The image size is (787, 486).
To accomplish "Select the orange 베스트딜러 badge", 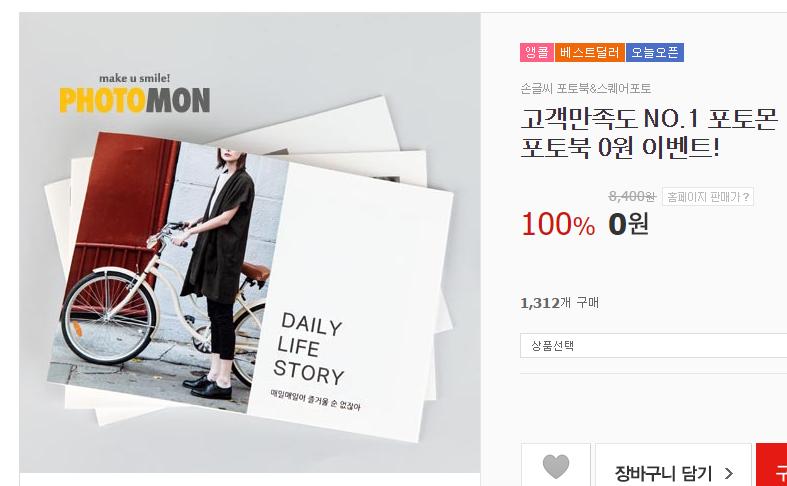I will (x=590, y=52).
